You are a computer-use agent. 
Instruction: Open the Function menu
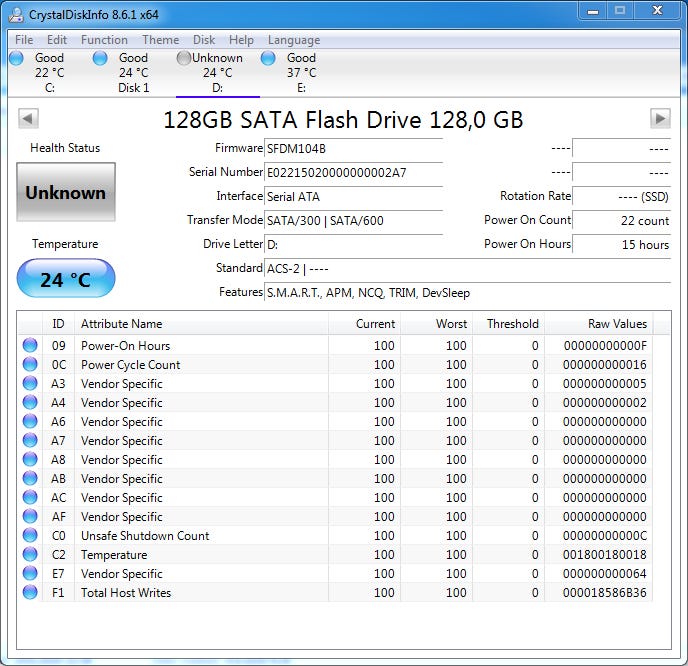tap(104, 40)
